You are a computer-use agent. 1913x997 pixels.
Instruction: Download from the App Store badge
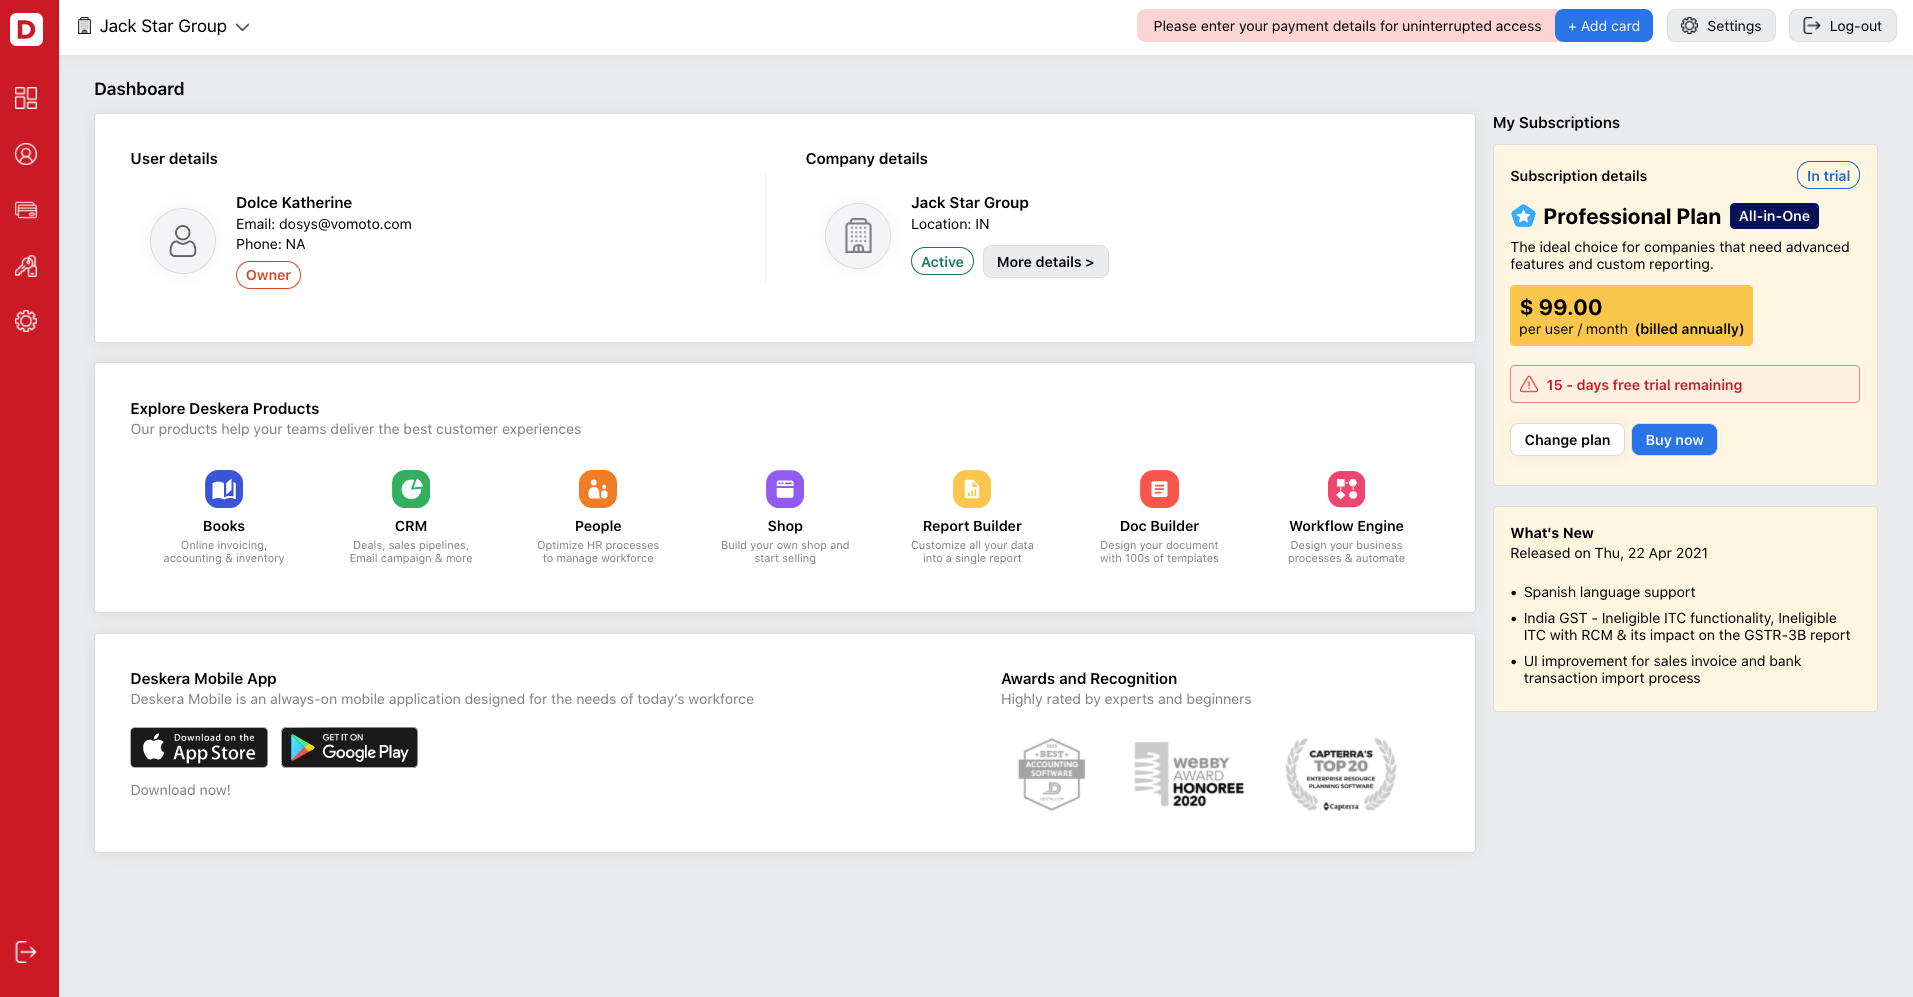[x=199, y=747]
